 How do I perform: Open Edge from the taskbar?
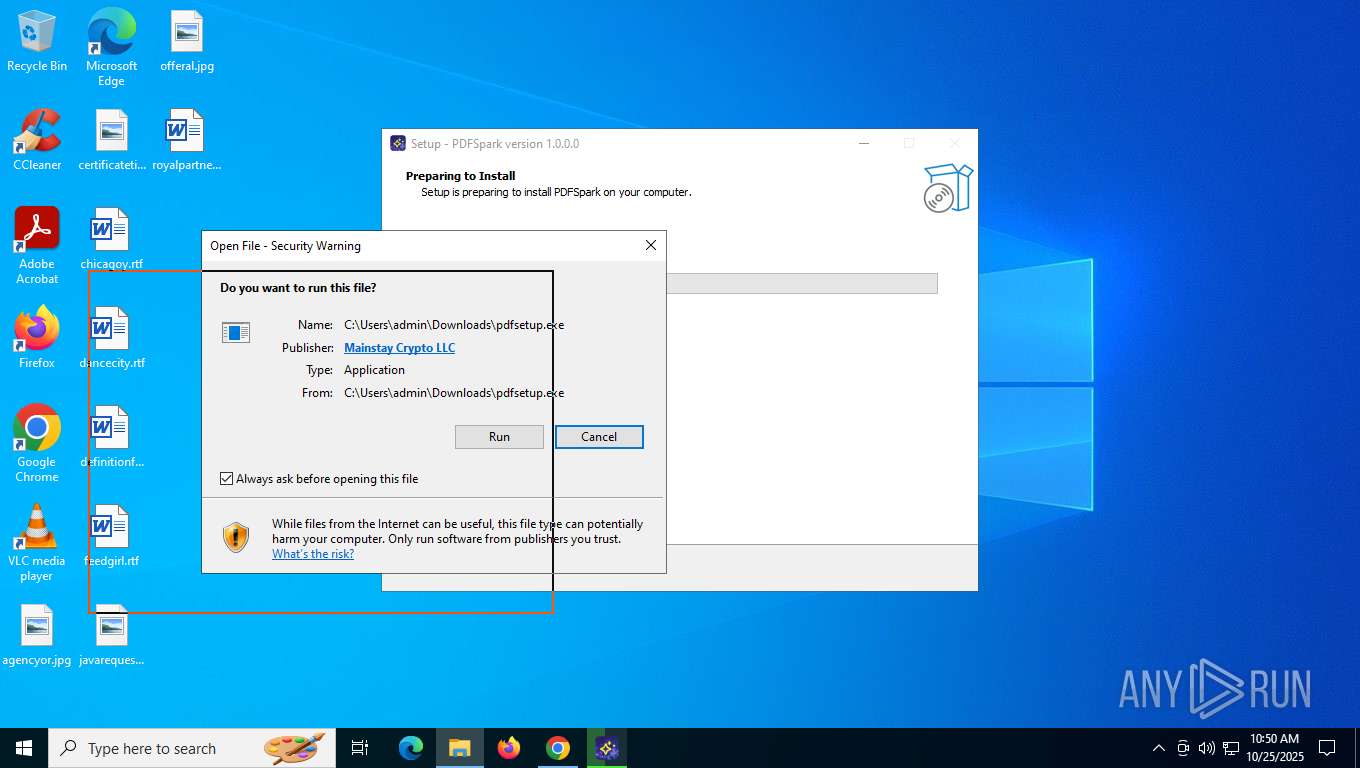click(411, 748)
